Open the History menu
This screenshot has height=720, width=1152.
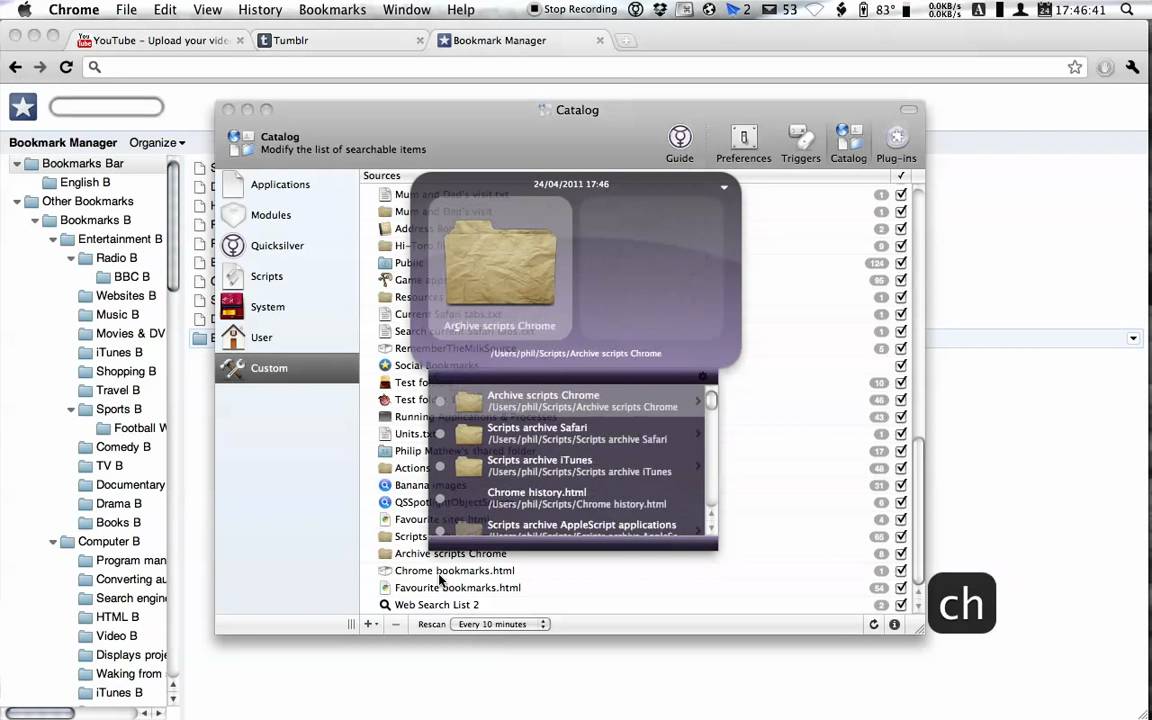[260, 10]
